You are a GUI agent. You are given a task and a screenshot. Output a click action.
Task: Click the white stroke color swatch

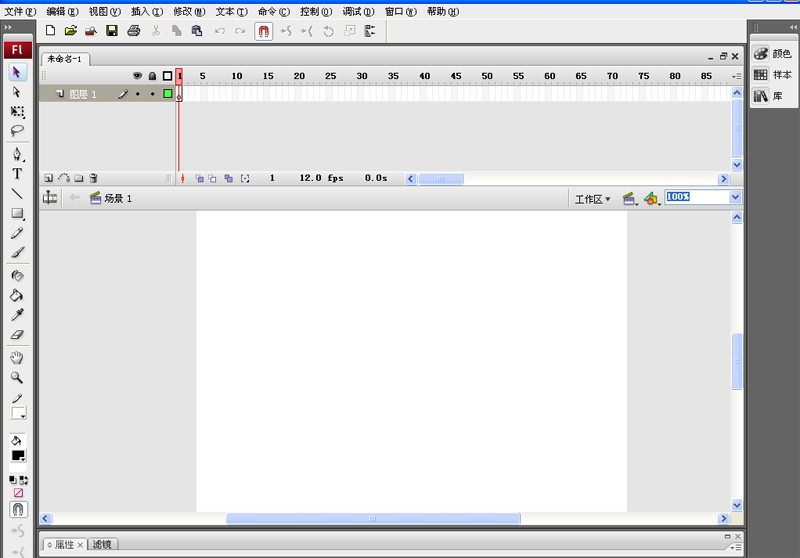point(18,413)
